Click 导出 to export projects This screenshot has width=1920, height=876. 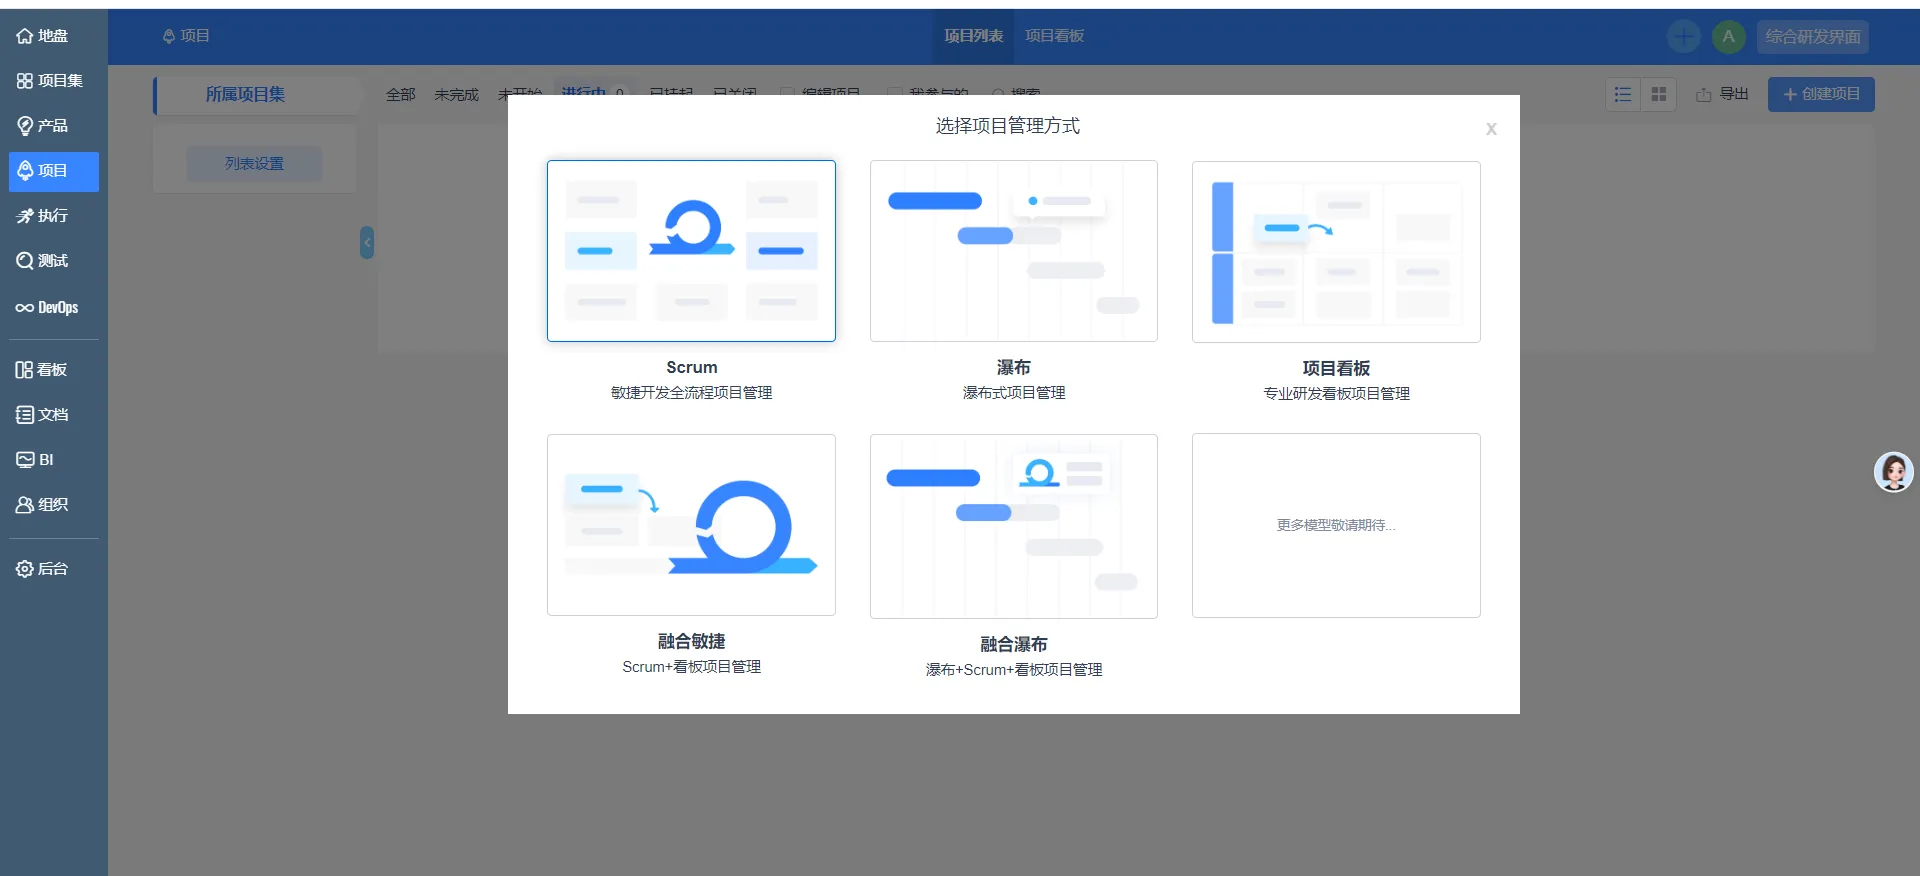pyautogui.click(x=1722, y=94)
